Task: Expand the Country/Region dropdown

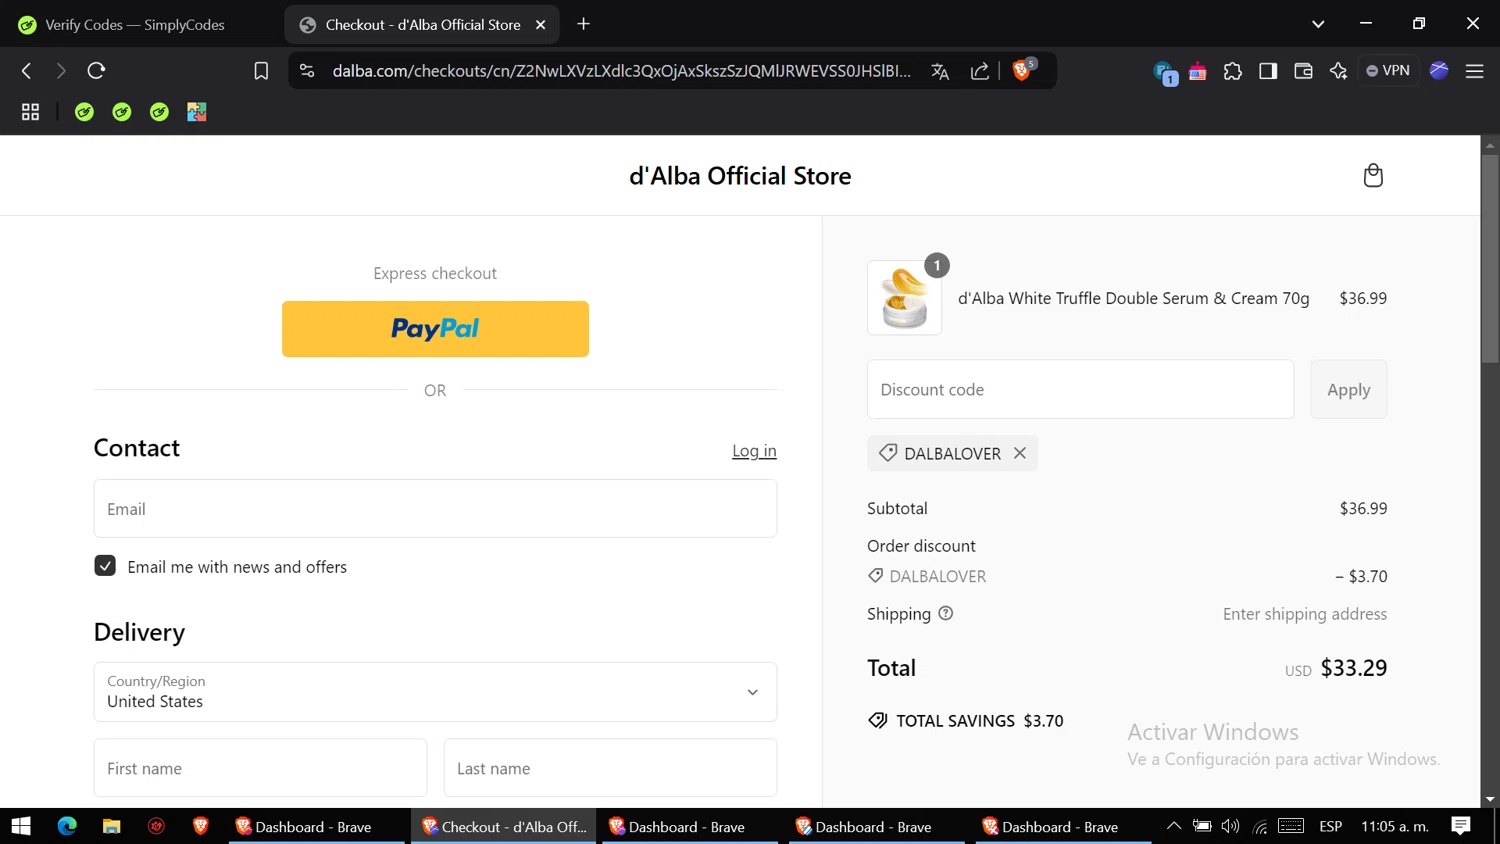Action: [435, 692]
